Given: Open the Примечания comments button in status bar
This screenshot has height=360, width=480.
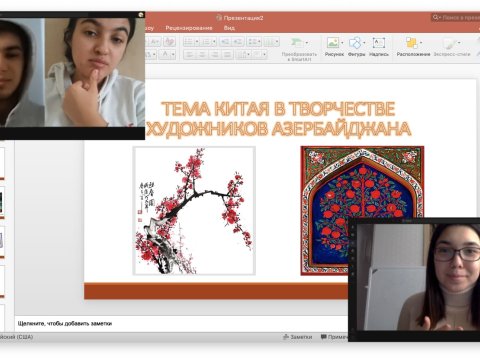Looking at the screenshot, I should point(334,337).
